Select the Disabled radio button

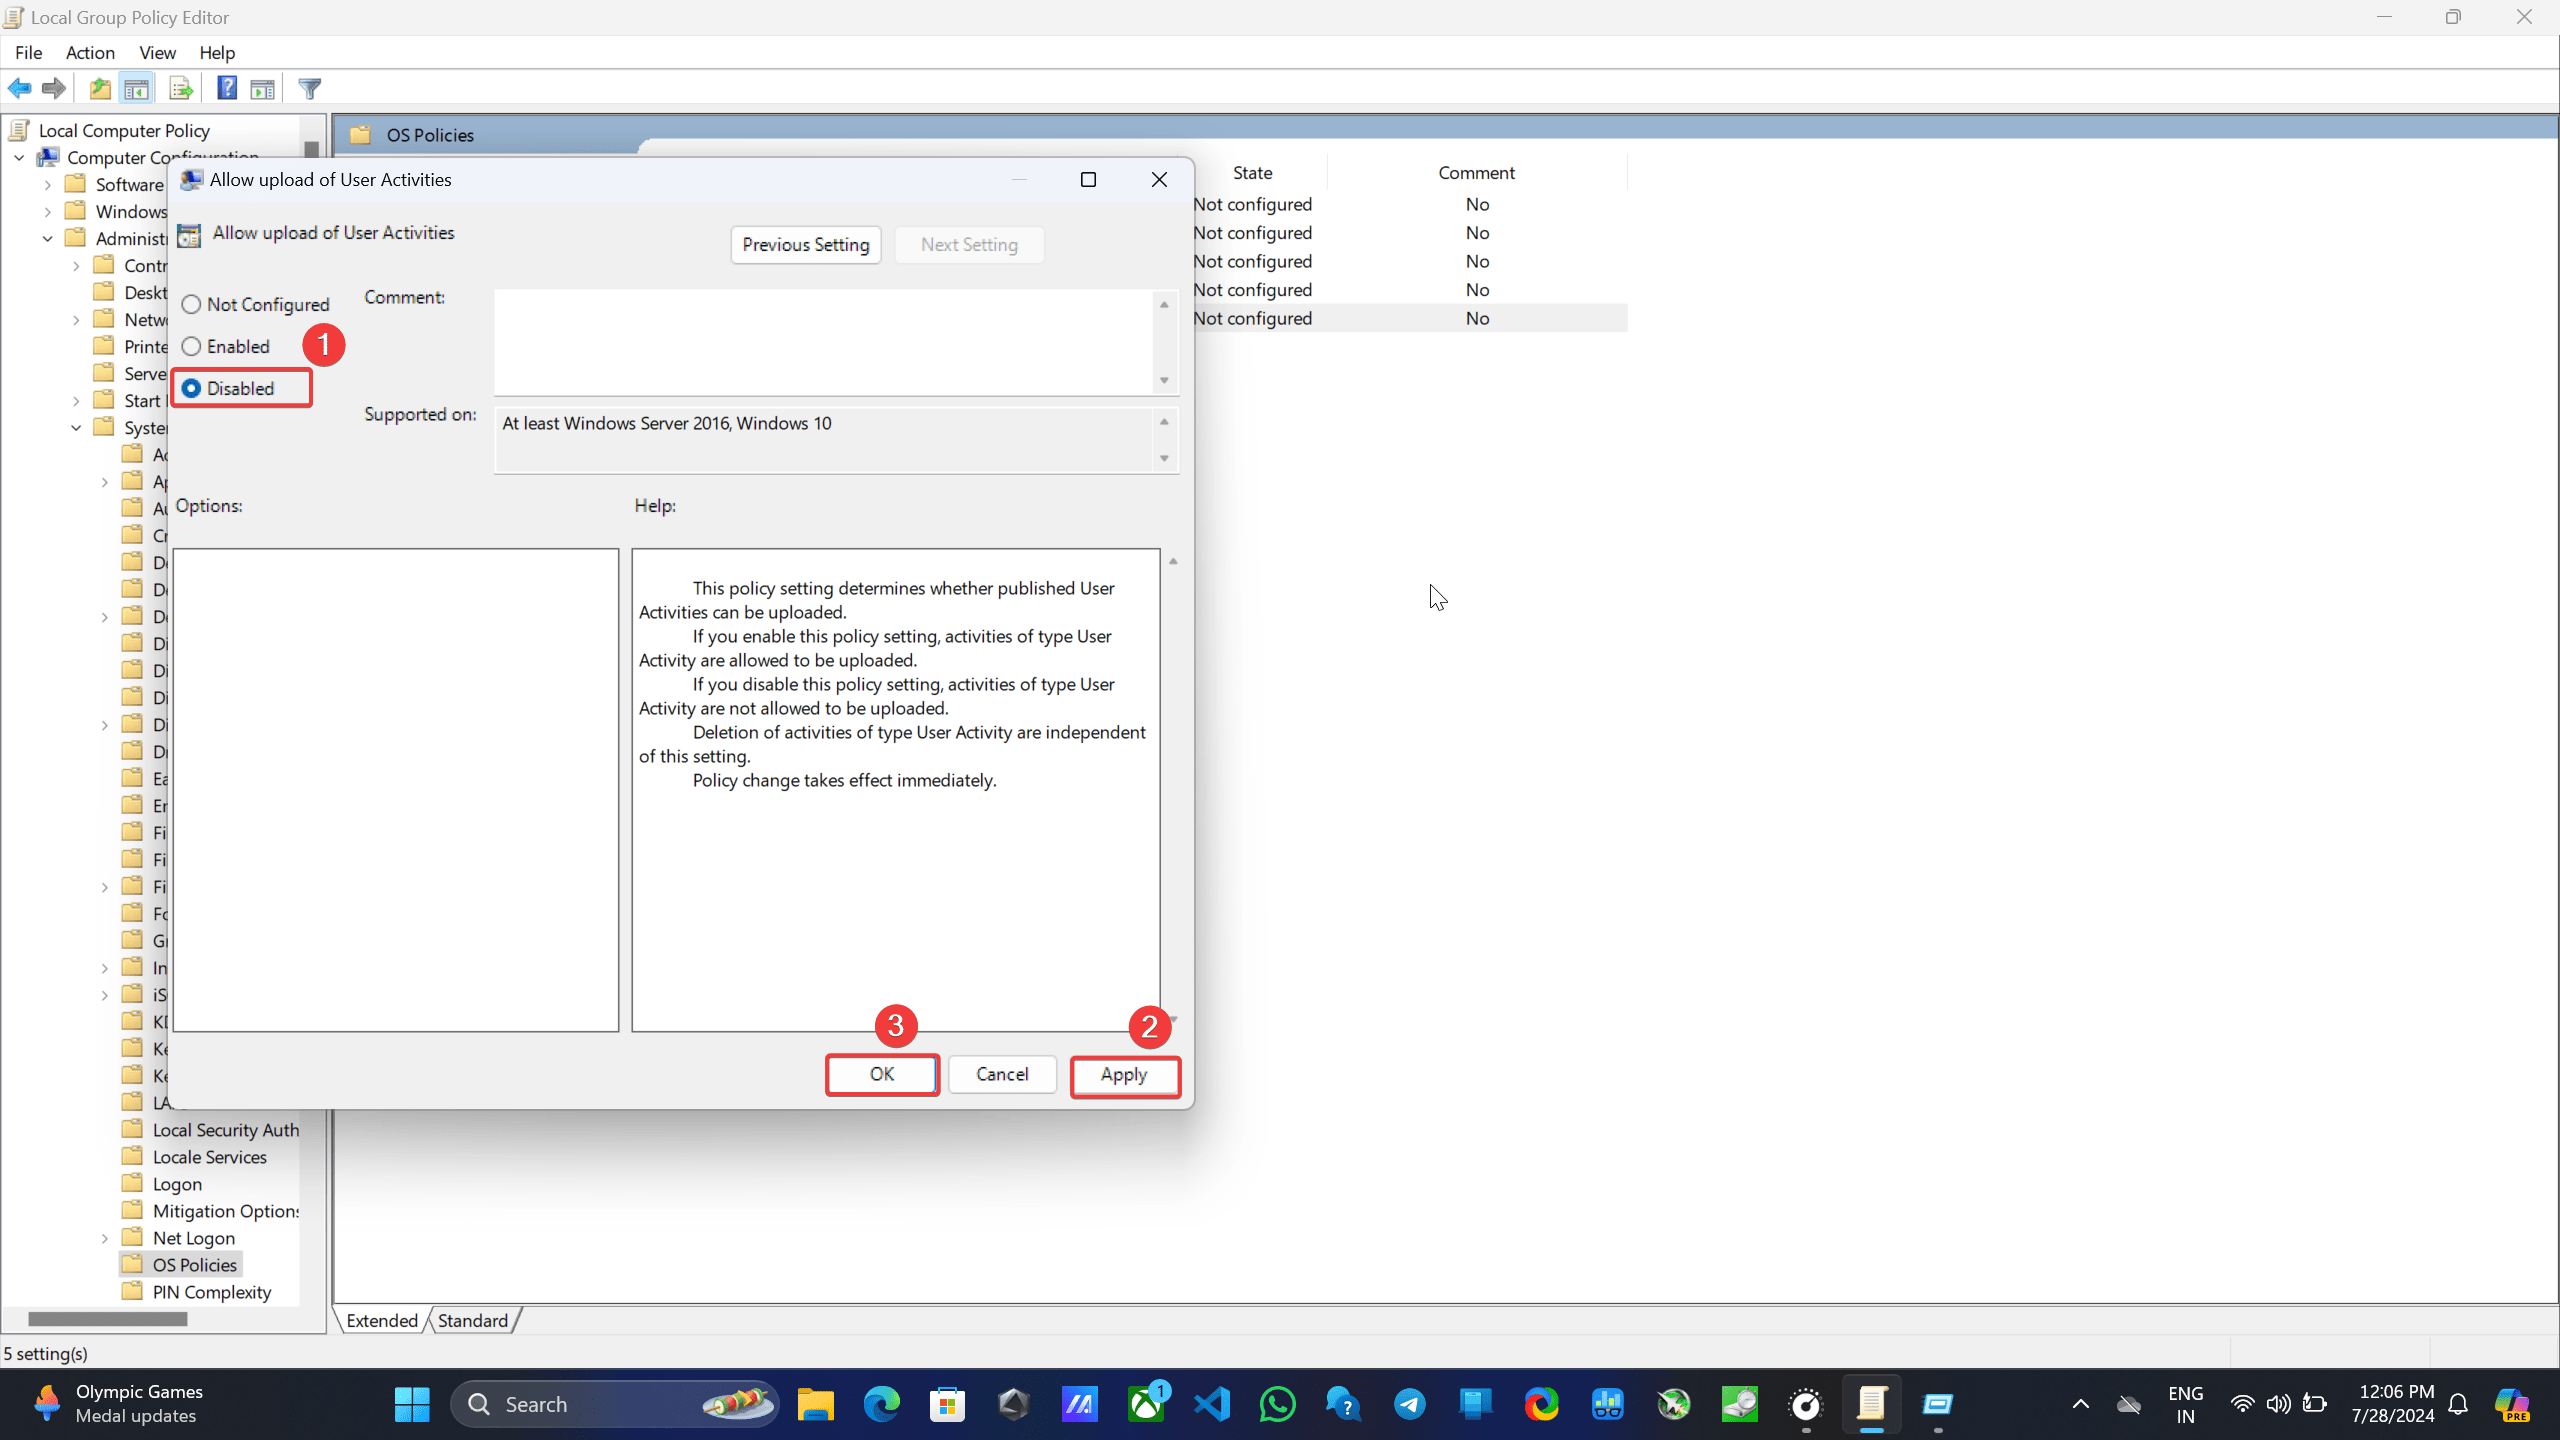pos(190,387)
